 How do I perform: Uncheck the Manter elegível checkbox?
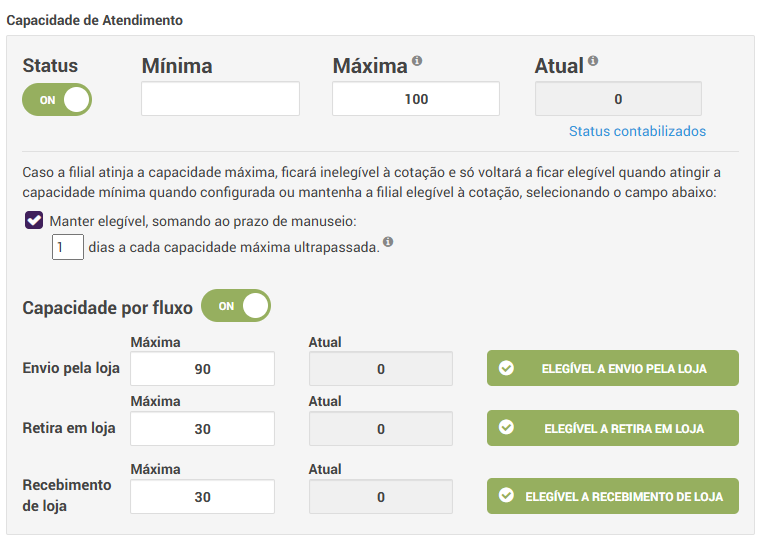34,221
